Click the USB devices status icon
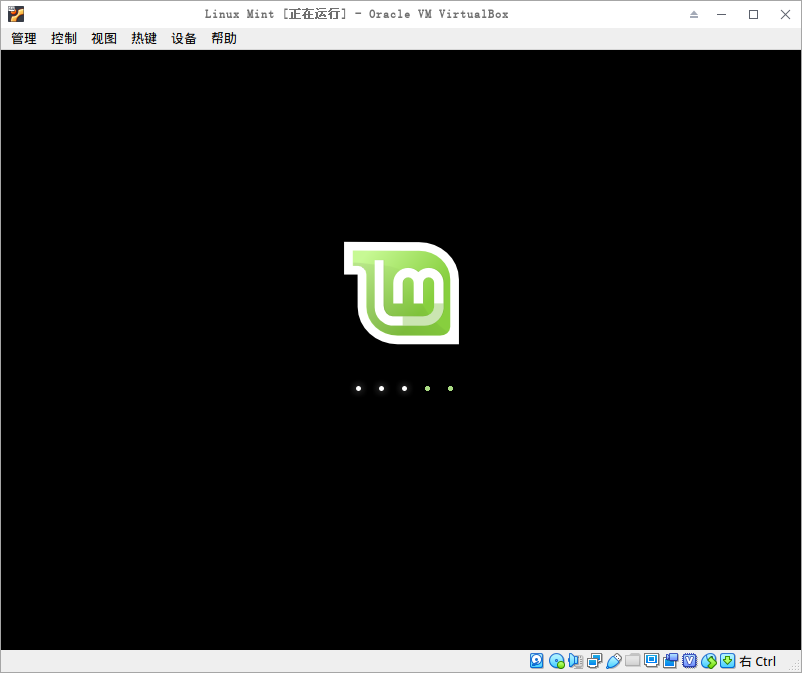802x673 pixels. pyautogui.click(x=614, y=661)
